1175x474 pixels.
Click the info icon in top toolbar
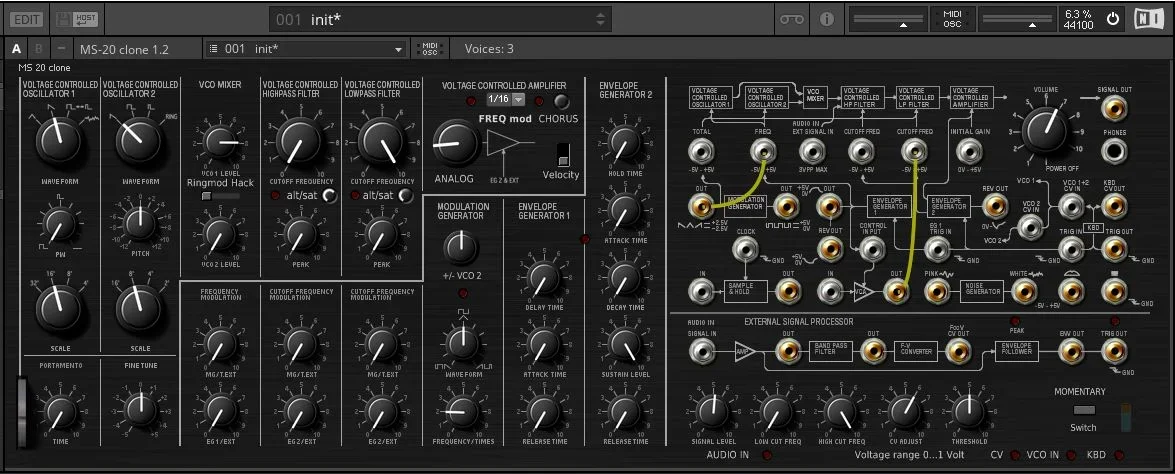827,19
